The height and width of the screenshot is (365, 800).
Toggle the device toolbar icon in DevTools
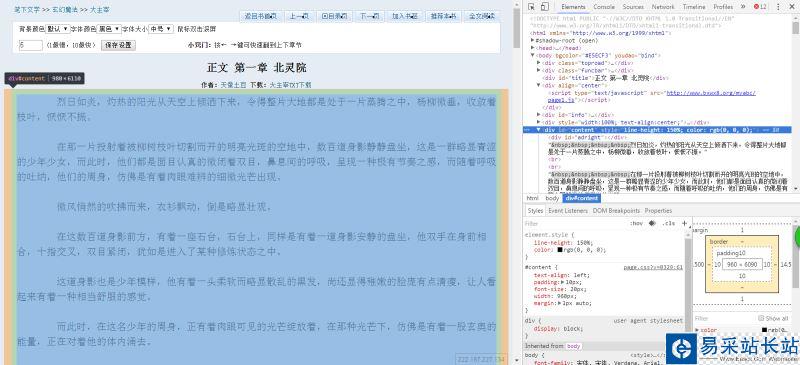click(544, 7)
